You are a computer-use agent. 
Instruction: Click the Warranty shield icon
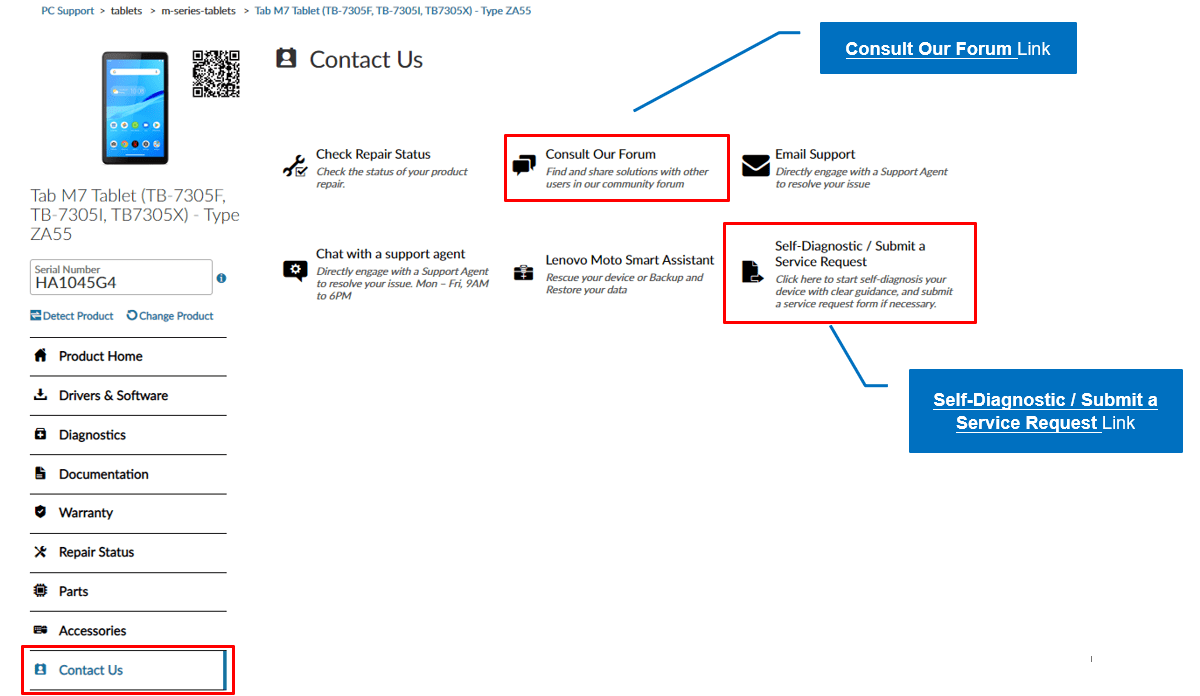point(40,512)
